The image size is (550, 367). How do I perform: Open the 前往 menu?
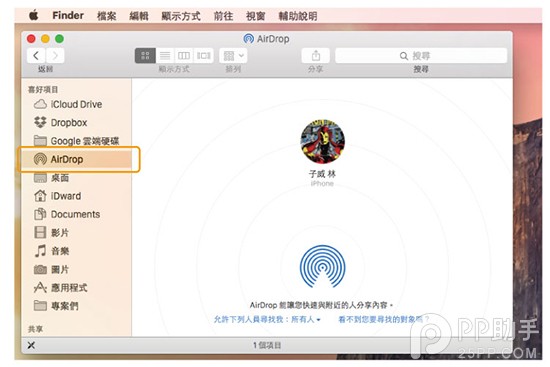click(223, 16)
